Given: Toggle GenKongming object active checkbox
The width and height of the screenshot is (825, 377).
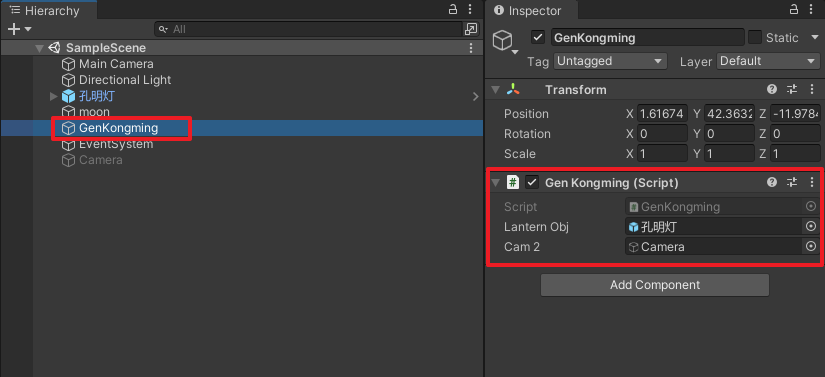Looking at the screenshot, I should (537, 37).
